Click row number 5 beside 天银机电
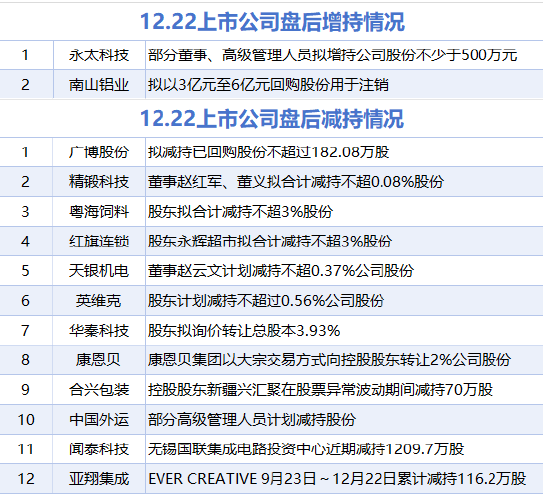Screen dimensions: 543x496 [x=25, y=271]
